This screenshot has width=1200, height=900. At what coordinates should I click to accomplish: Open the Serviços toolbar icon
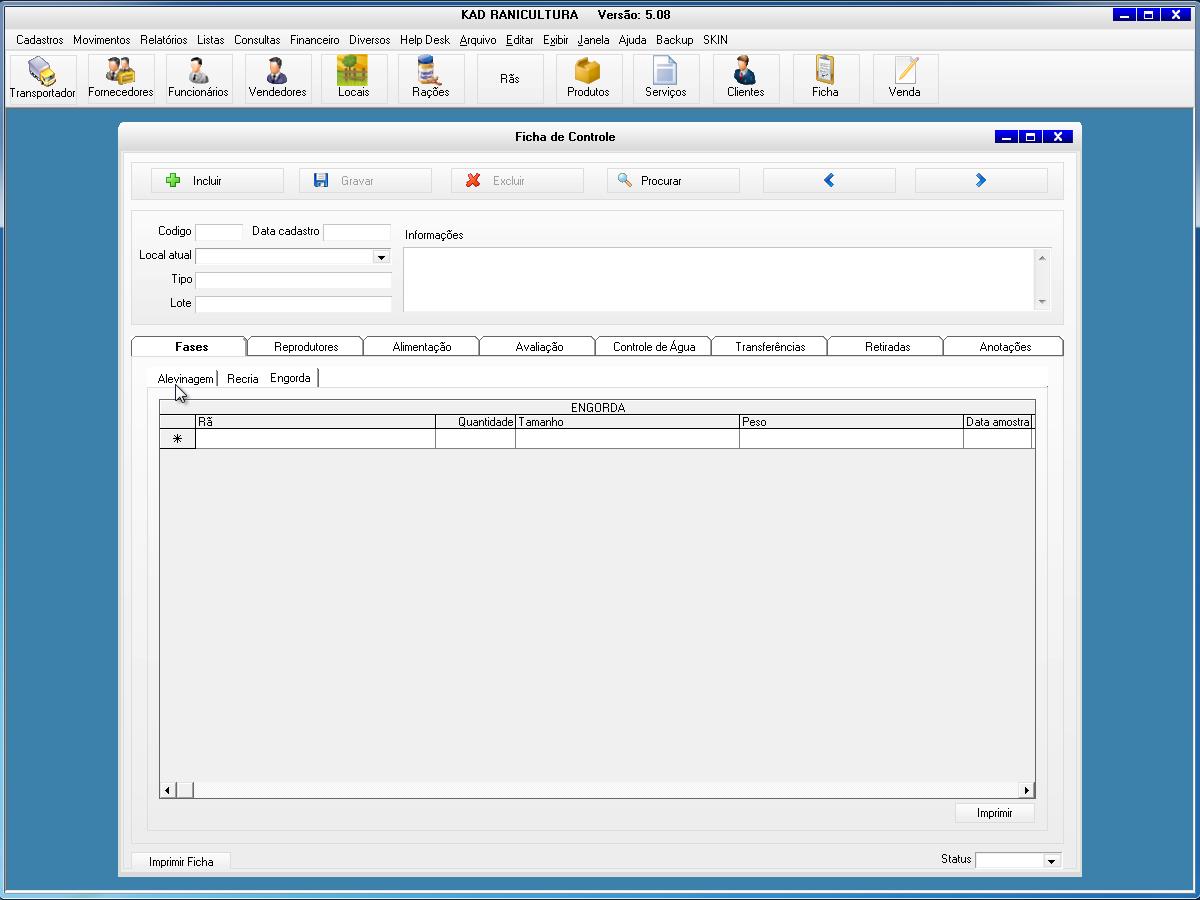coord(666,78)
